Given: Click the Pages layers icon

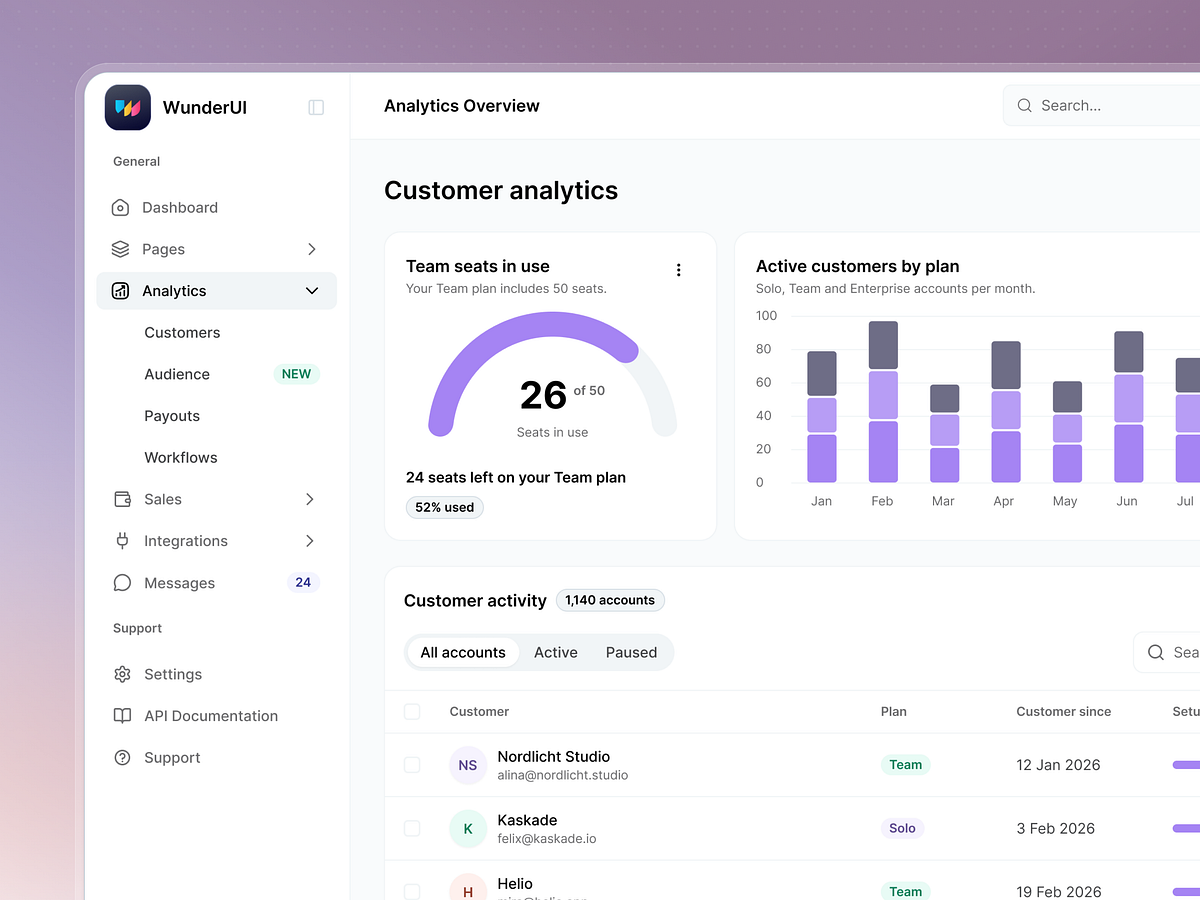Looking at the screenshot, I should [x=120, y=249].
